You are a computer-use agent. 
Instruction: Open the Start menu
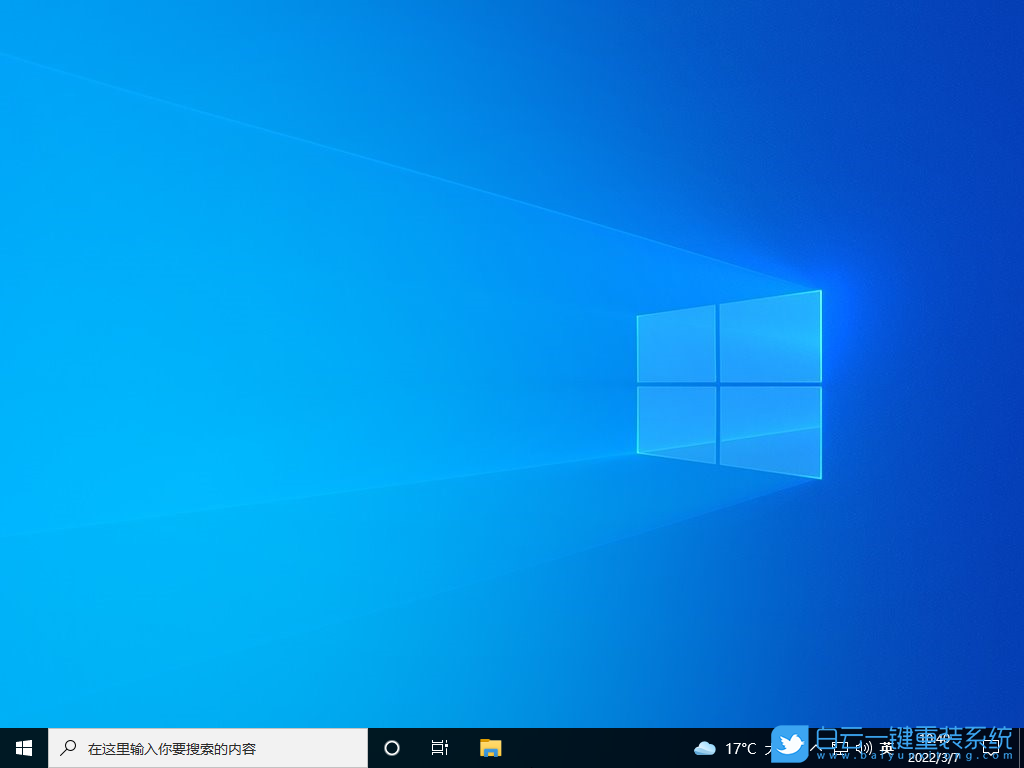pyautogui.click(x=22, y=747)
